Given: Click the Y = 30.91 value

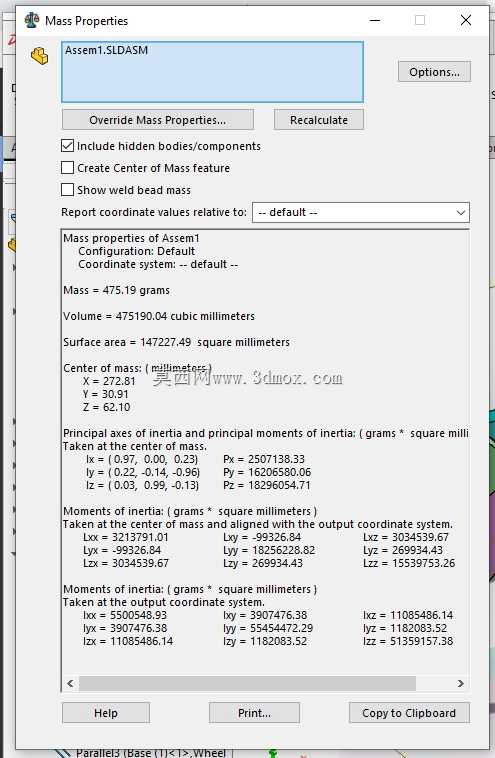Looking at the screenshot, I should 105,394.
